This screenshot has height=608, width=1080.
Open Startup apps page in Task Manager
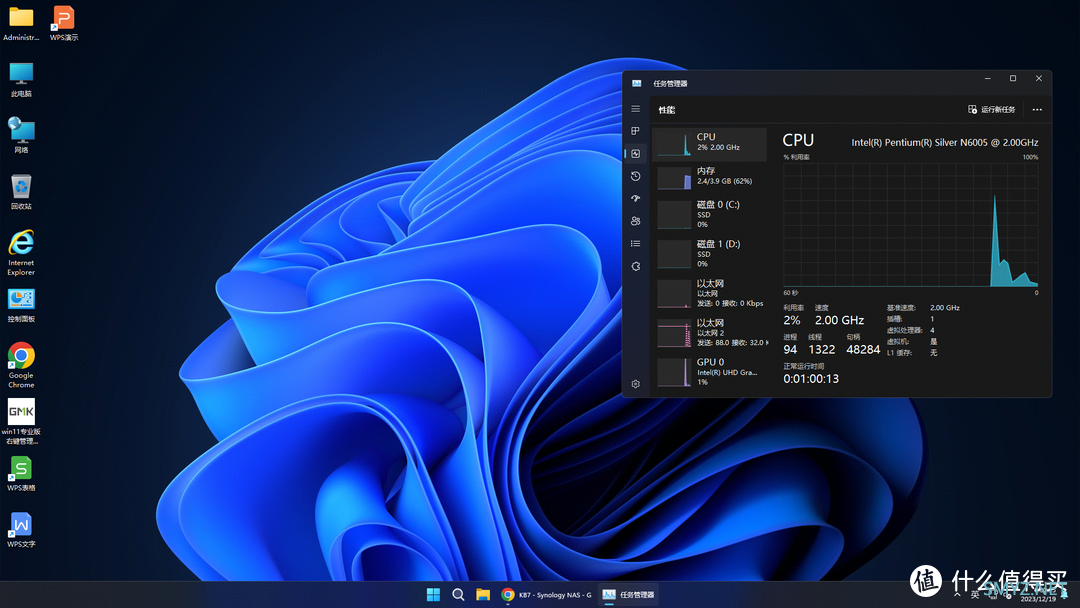point(636,198)
